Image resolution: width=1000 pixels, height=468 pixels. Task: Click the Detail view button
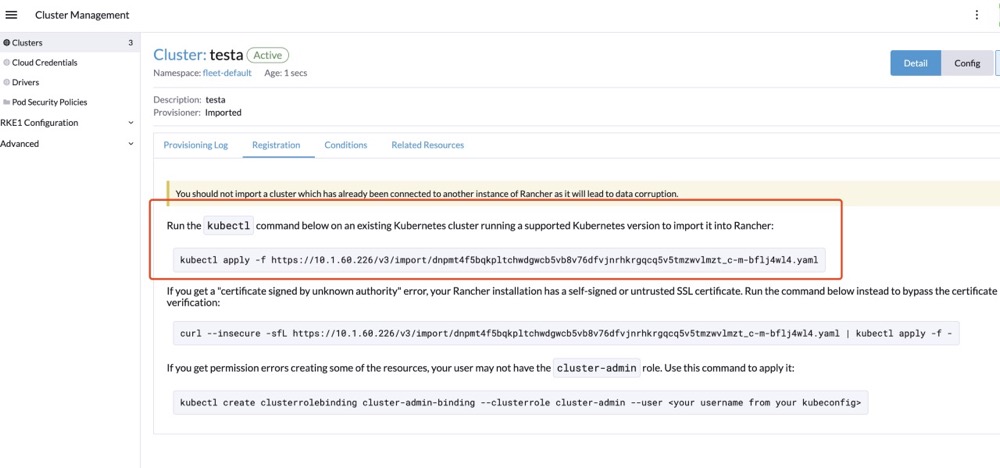[x=915, y=63]
